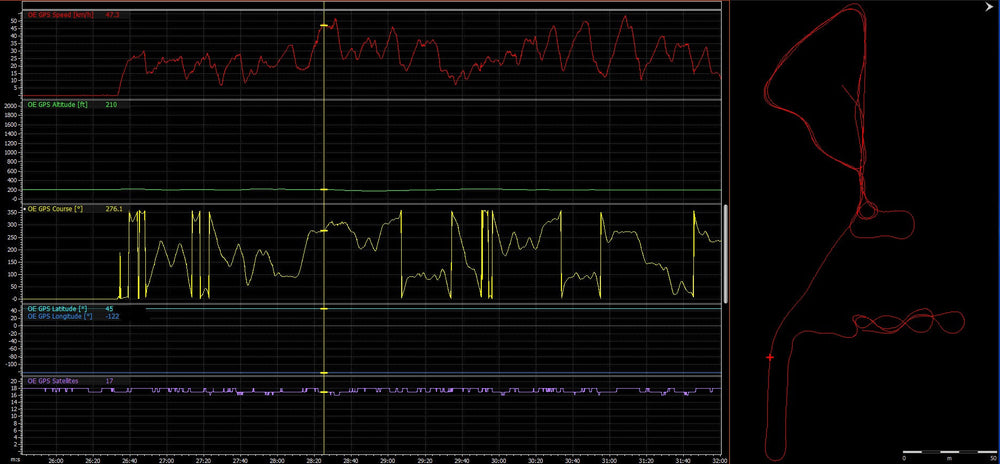Click the yellow cursor marker on latitude trace
This screenshot has height=464, width=1000.
tap(323, 309)
